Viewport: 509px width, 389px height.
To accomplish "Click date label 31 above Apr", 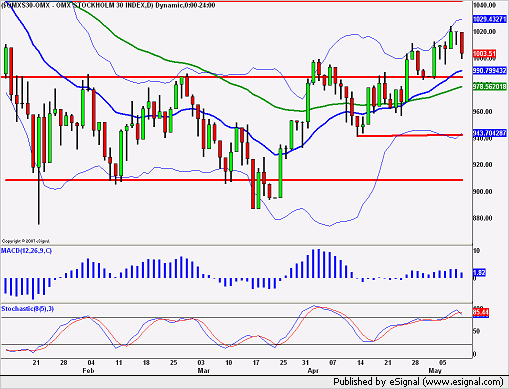I will point(305,363).
